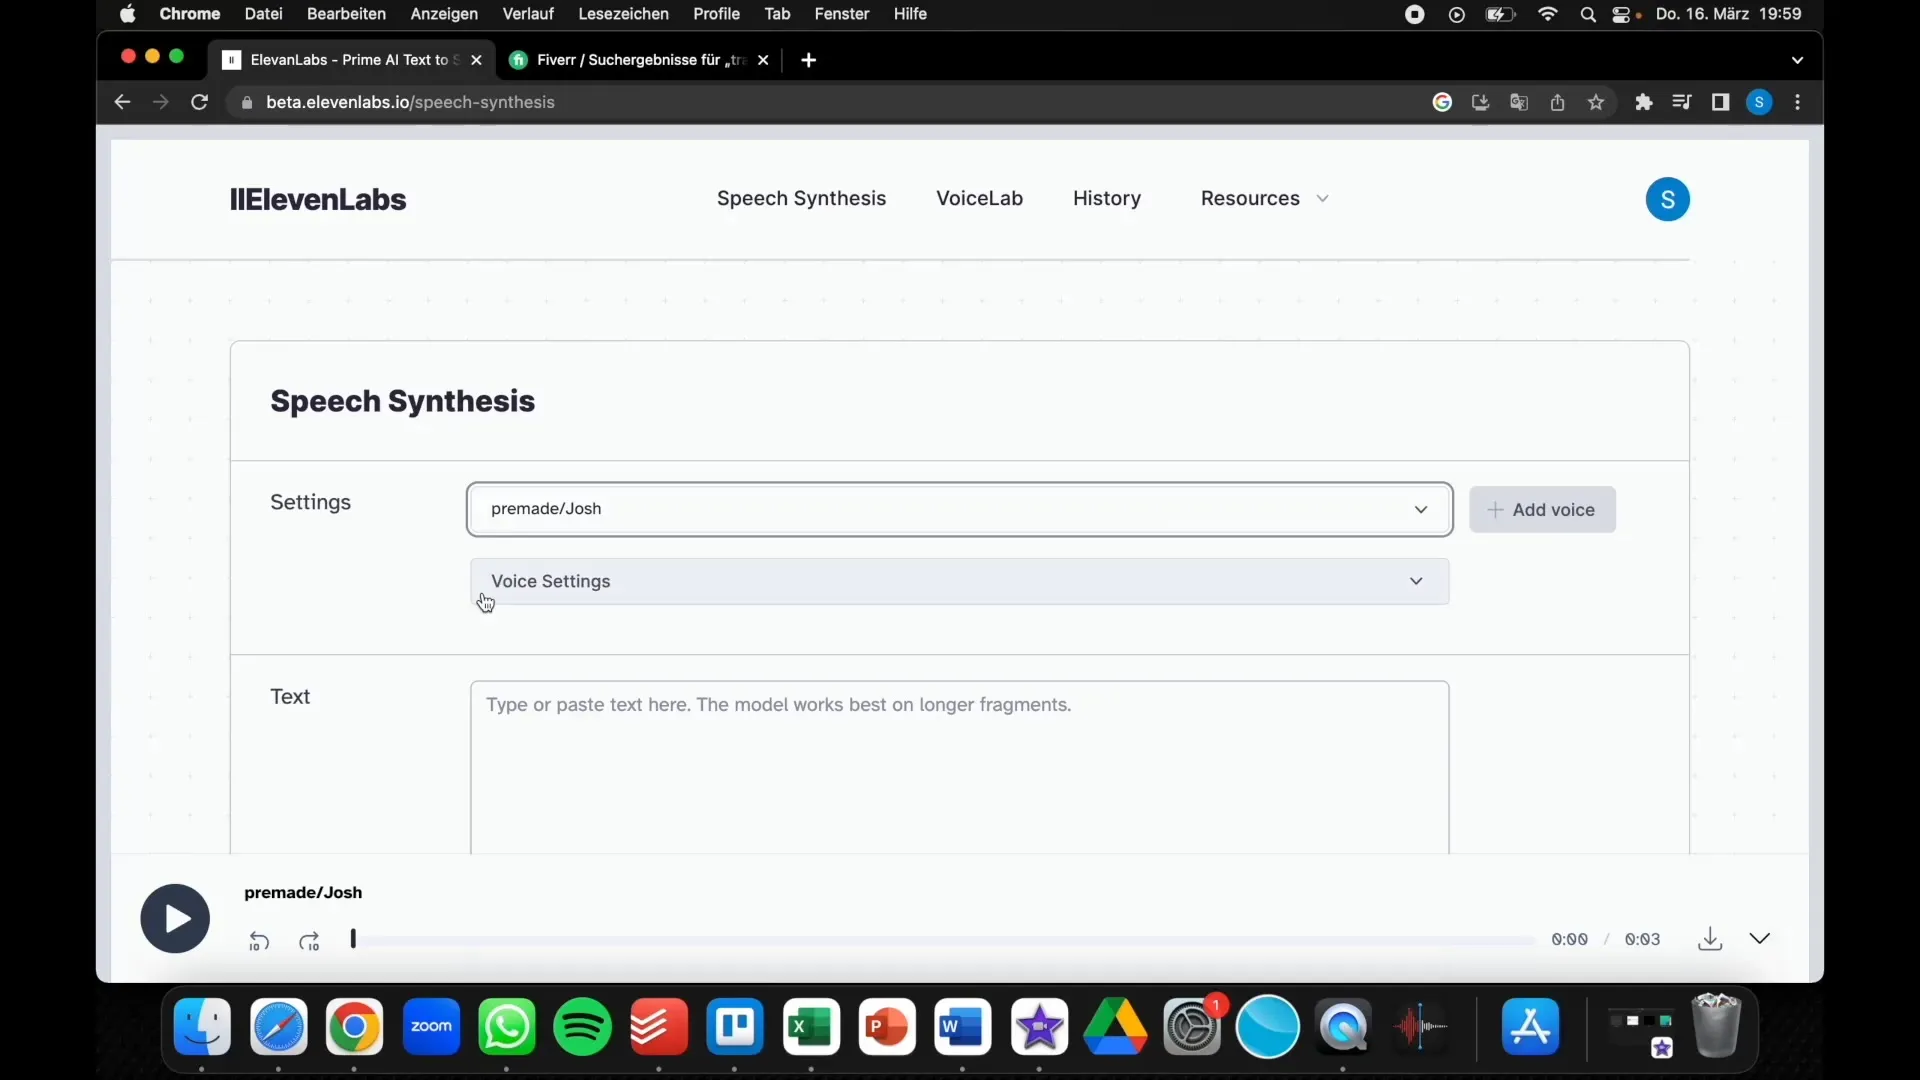Click the Add voice plus icon
1920x1080 pixels.
(x=1495, y=509)
